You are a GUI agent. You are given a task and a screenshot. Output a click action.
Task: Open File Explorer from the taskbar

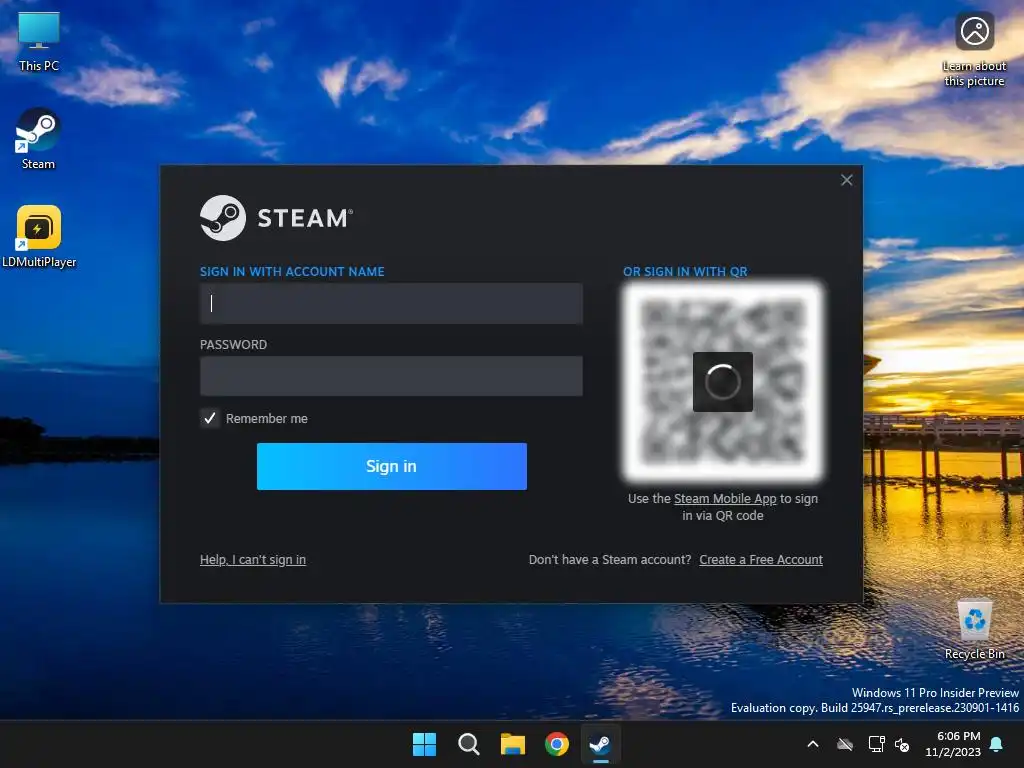coord(513,744)
